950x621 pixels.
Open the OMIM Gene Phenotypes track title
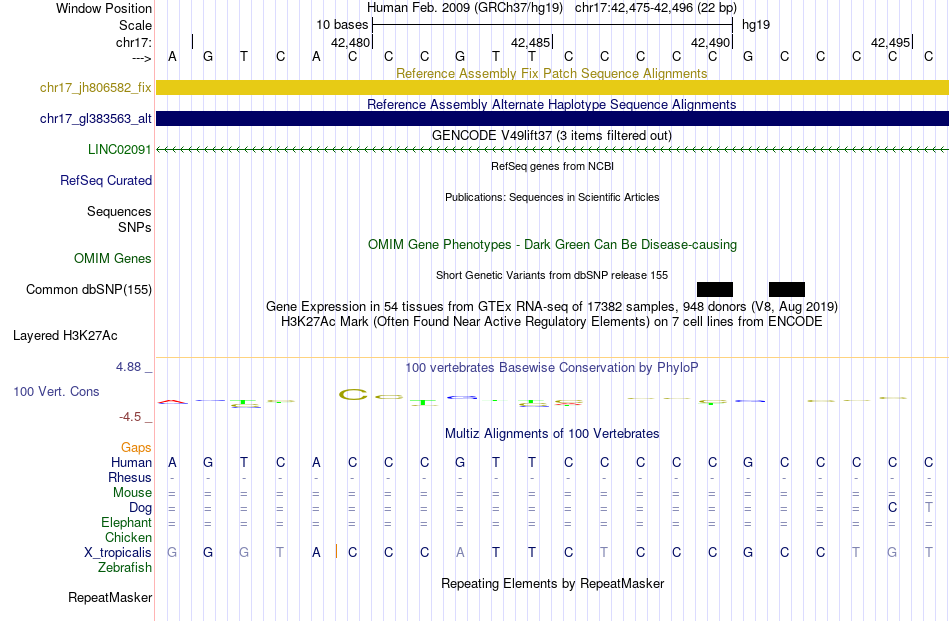pyautogui.click(x=553, y=244)
